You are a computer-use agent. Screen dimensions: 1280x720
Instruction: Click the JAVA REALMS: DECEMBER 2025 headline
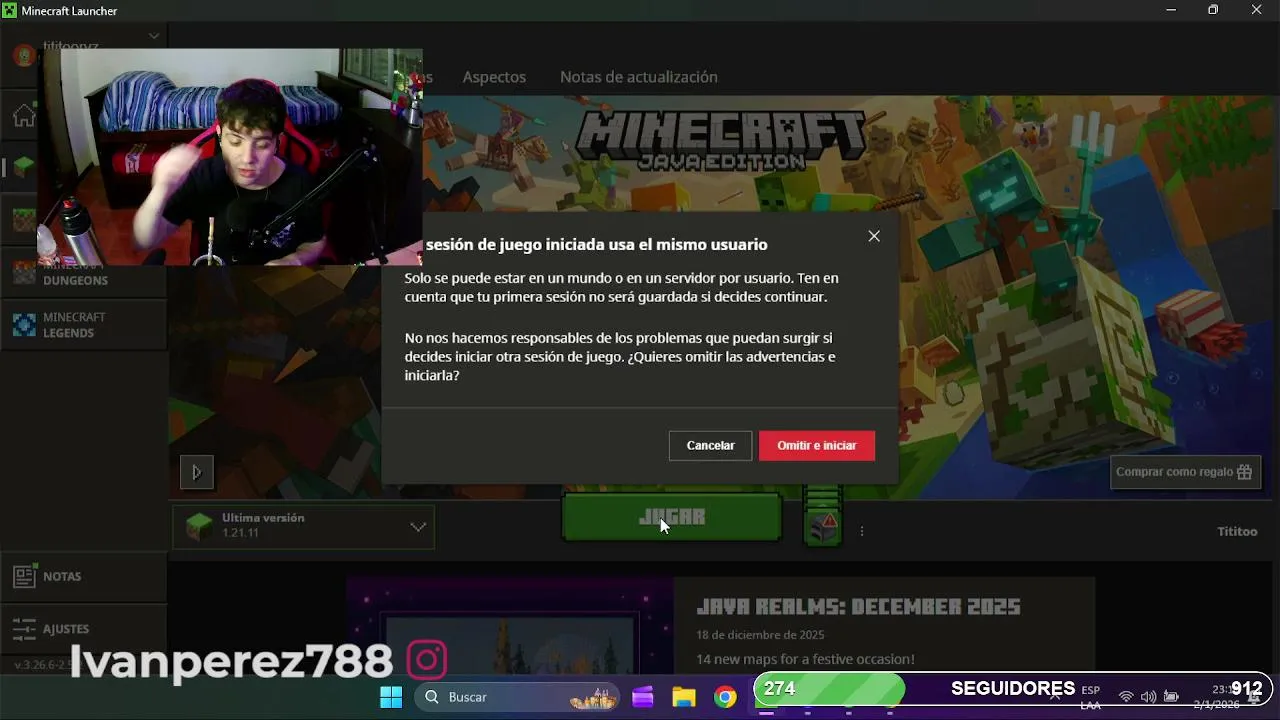858,607
